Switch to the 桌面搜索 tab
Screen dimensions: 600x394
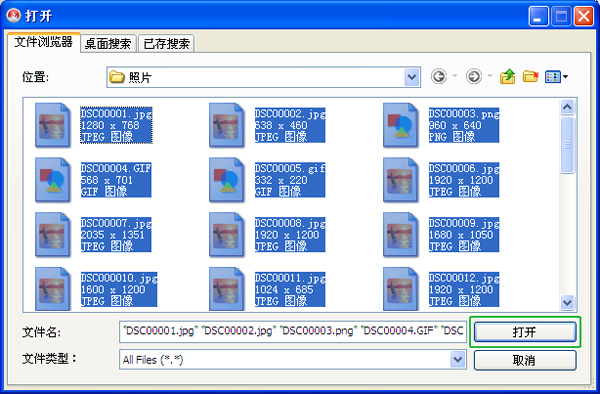[108, 44]
